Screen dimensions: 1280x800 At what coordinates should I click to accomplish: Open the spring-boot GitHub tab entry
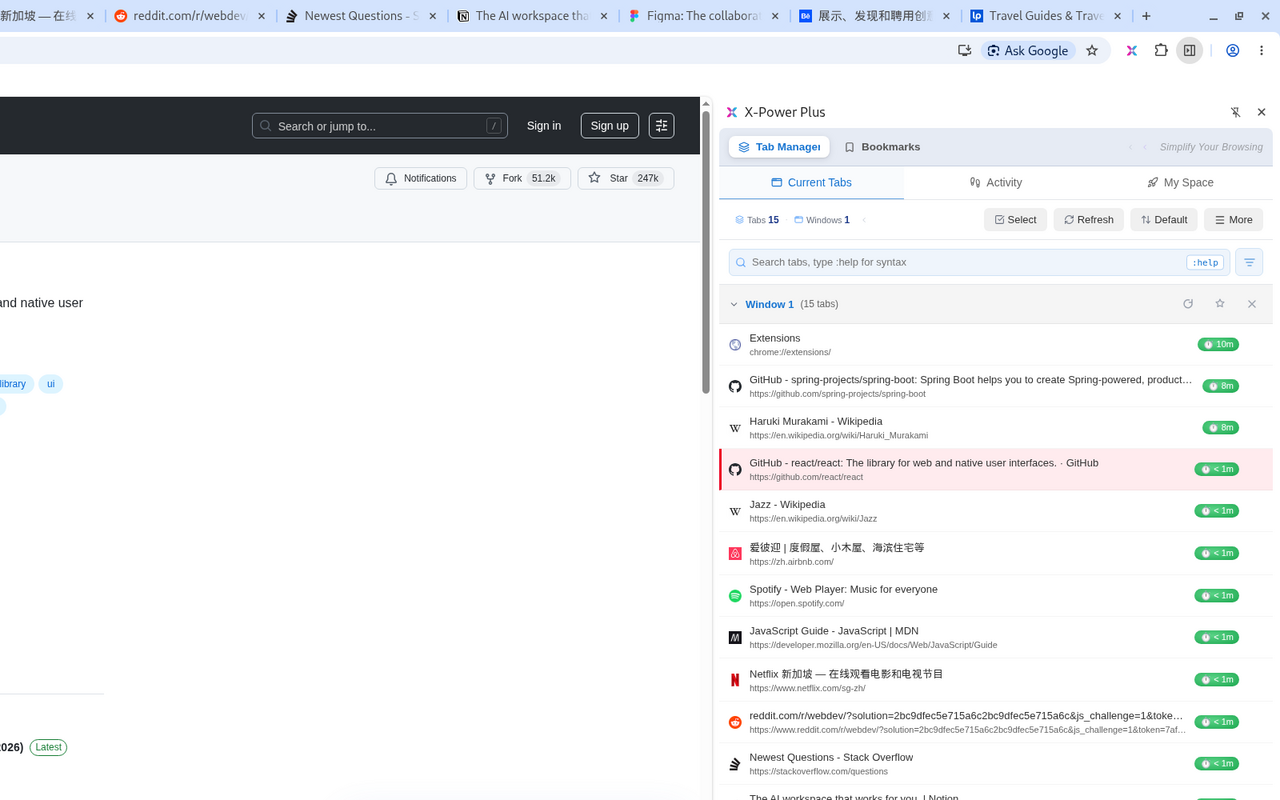[995, 386]
